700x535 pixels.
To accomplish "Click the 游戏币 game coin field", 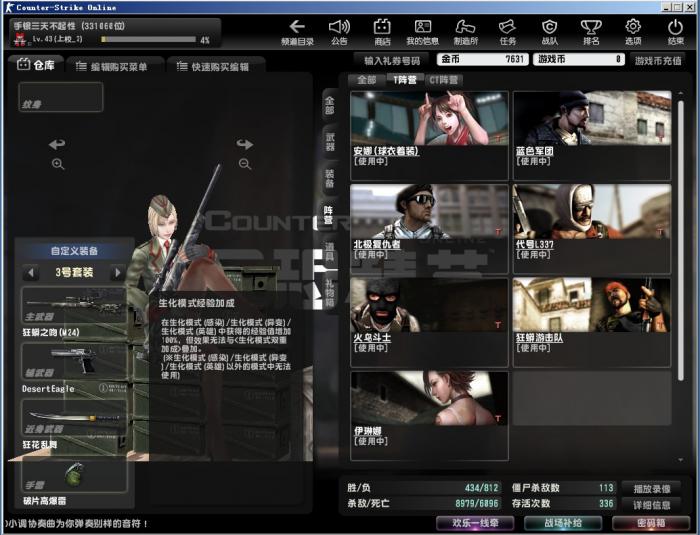I will [x=579, y=59].
